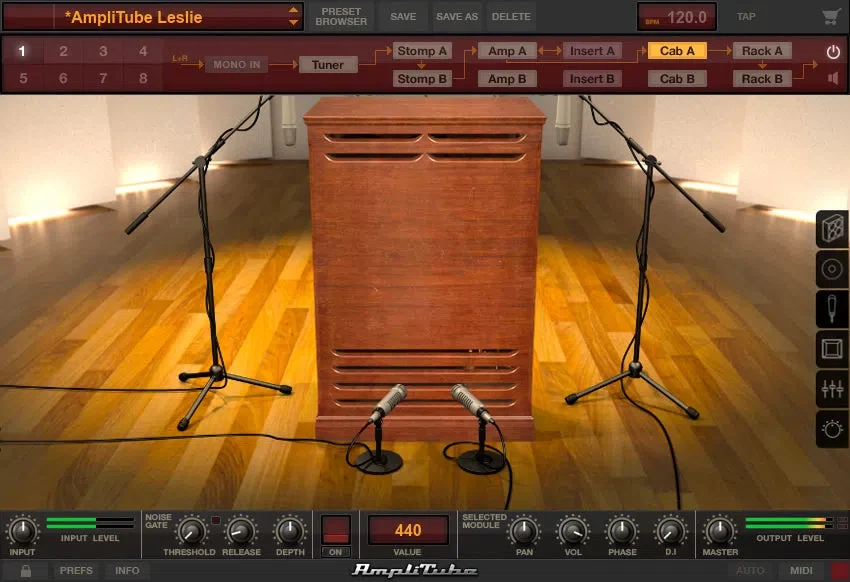
Task: Select signal chain preset 4
Action: click(x=143, y=51)
